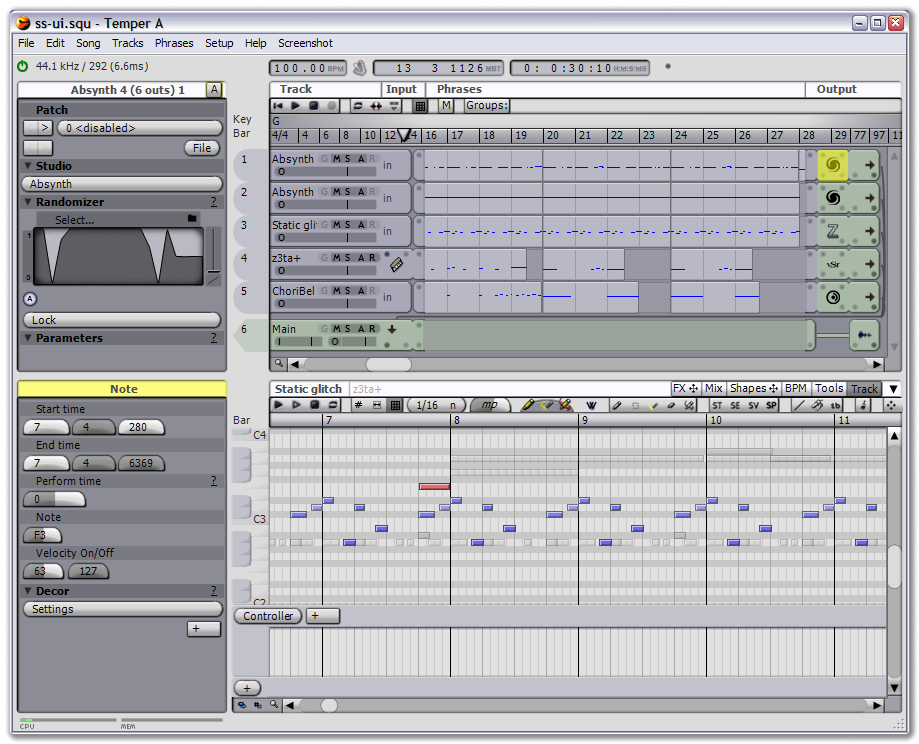Switch to the Shapes tab in phrase editor
Screen dimensions: 919x744
[x=754, y=388]
